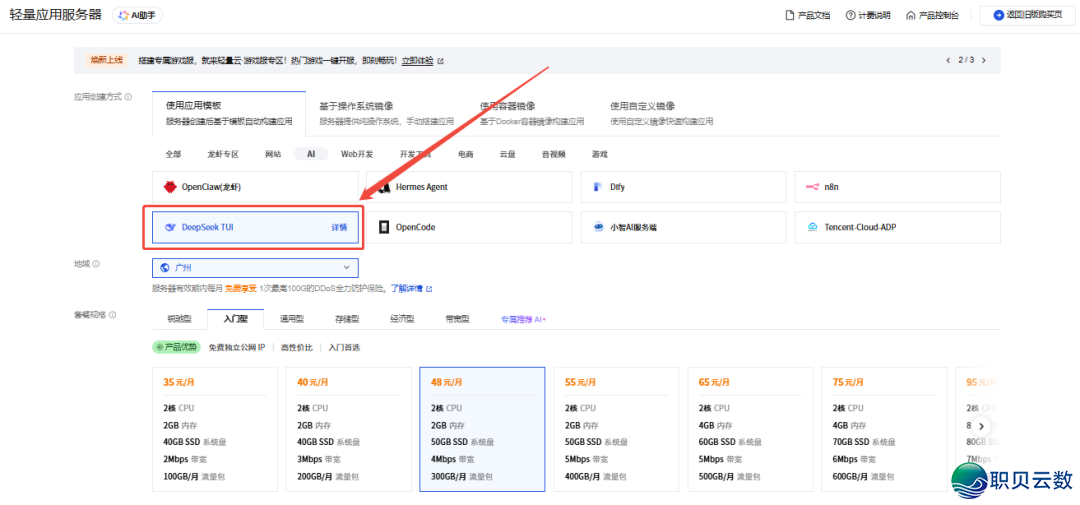Show next banner announcement arrow

[x=984, y=61]
